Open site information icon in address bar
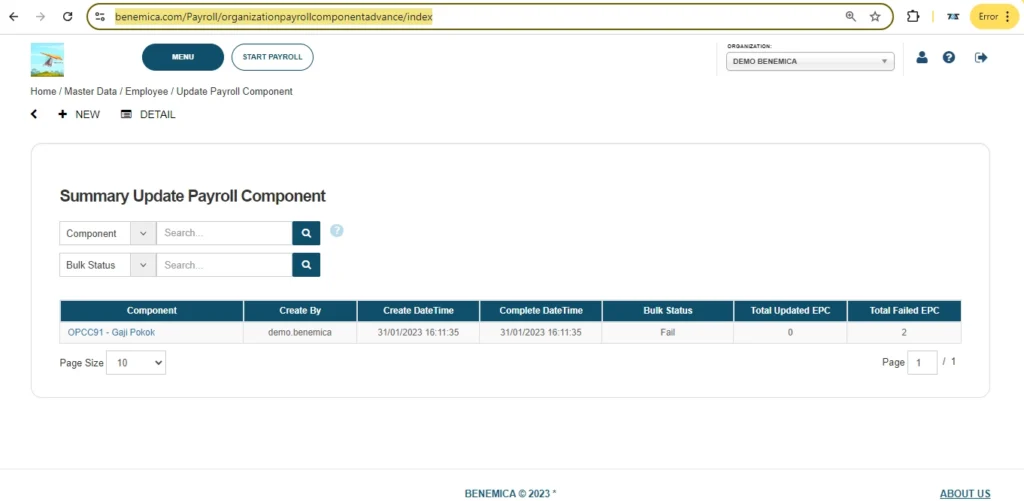 pyautogui.click(x=99, y=17)
